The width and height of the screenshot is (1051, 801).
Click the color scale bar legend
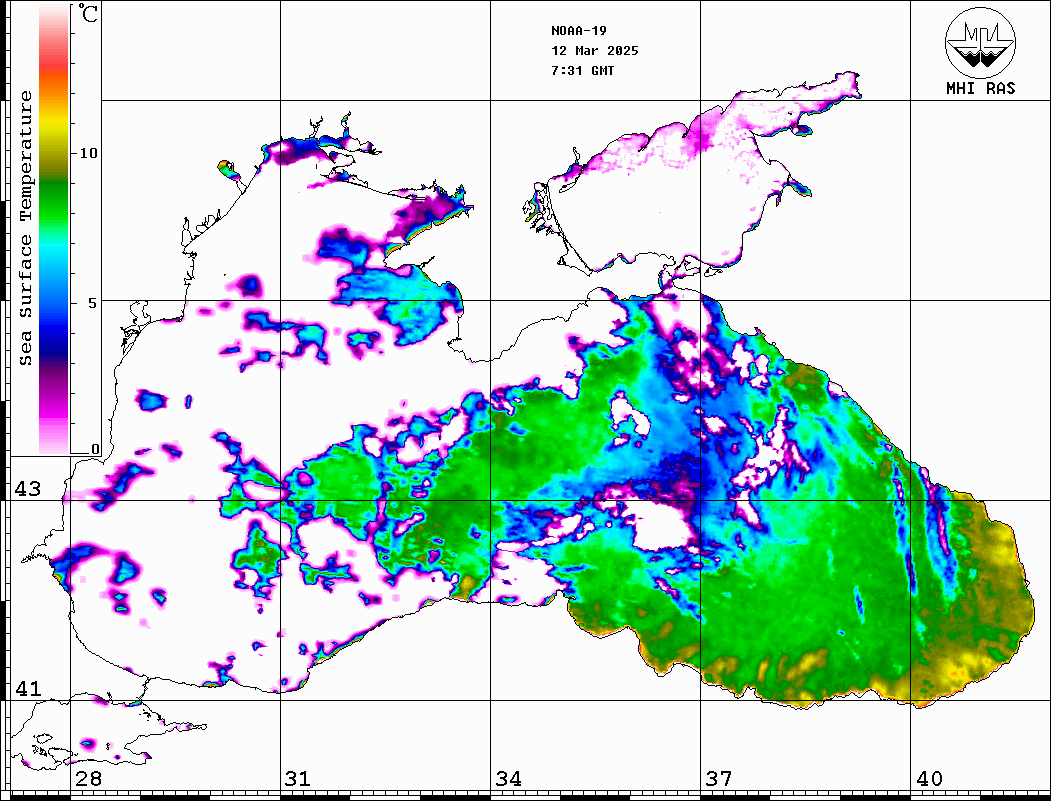[54, 230]
